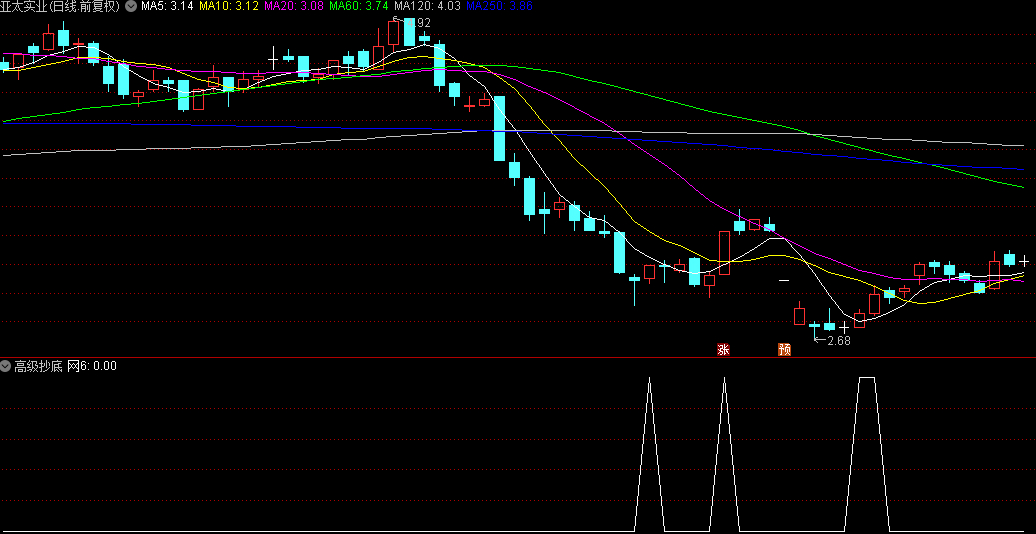Expand the 高级抄底 indicator dropdown arrow
This screenshot has width=1036, height=534.
click(6, 366)
